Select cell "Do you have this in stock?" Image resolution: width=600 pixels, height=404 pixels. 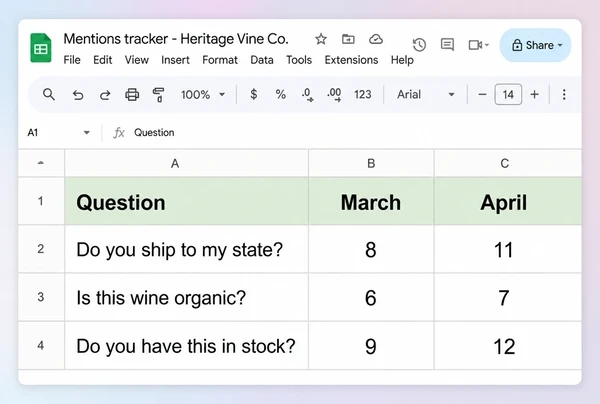pos(186,345)
